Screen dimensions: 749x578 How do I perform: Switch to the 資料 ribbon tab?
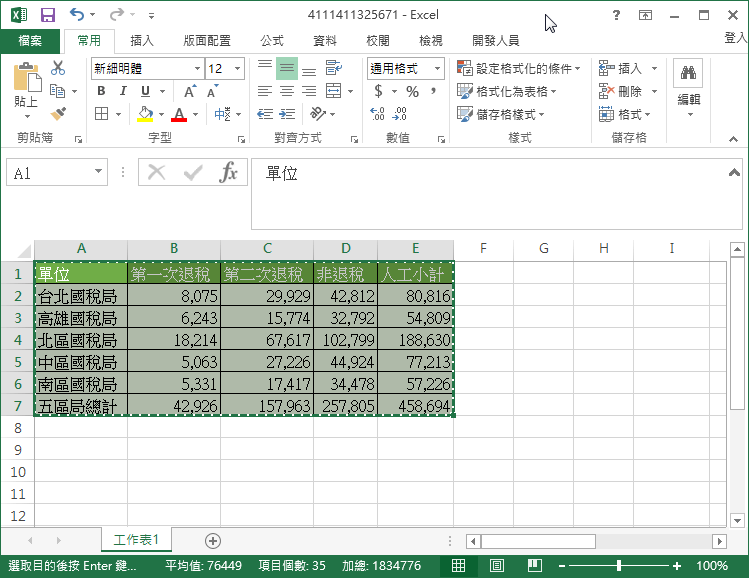(x=325, y=41)
